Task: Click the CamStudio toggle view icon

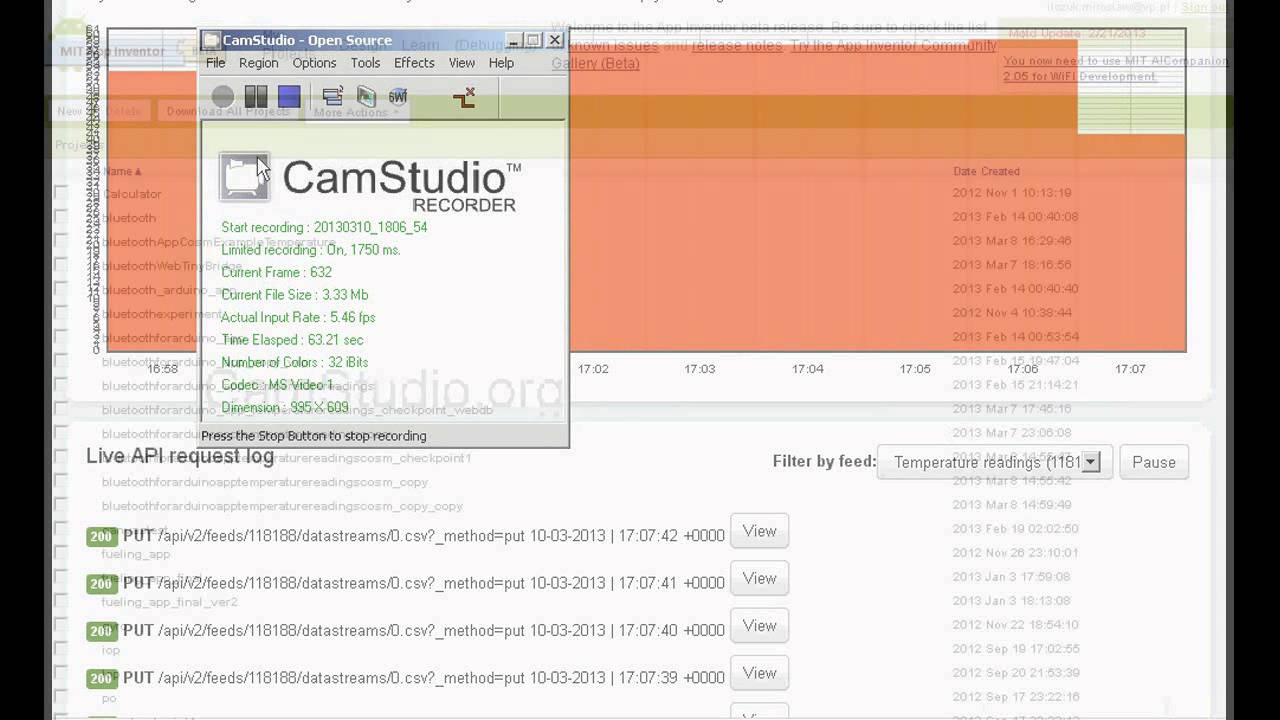Action: tap(333, 96)
